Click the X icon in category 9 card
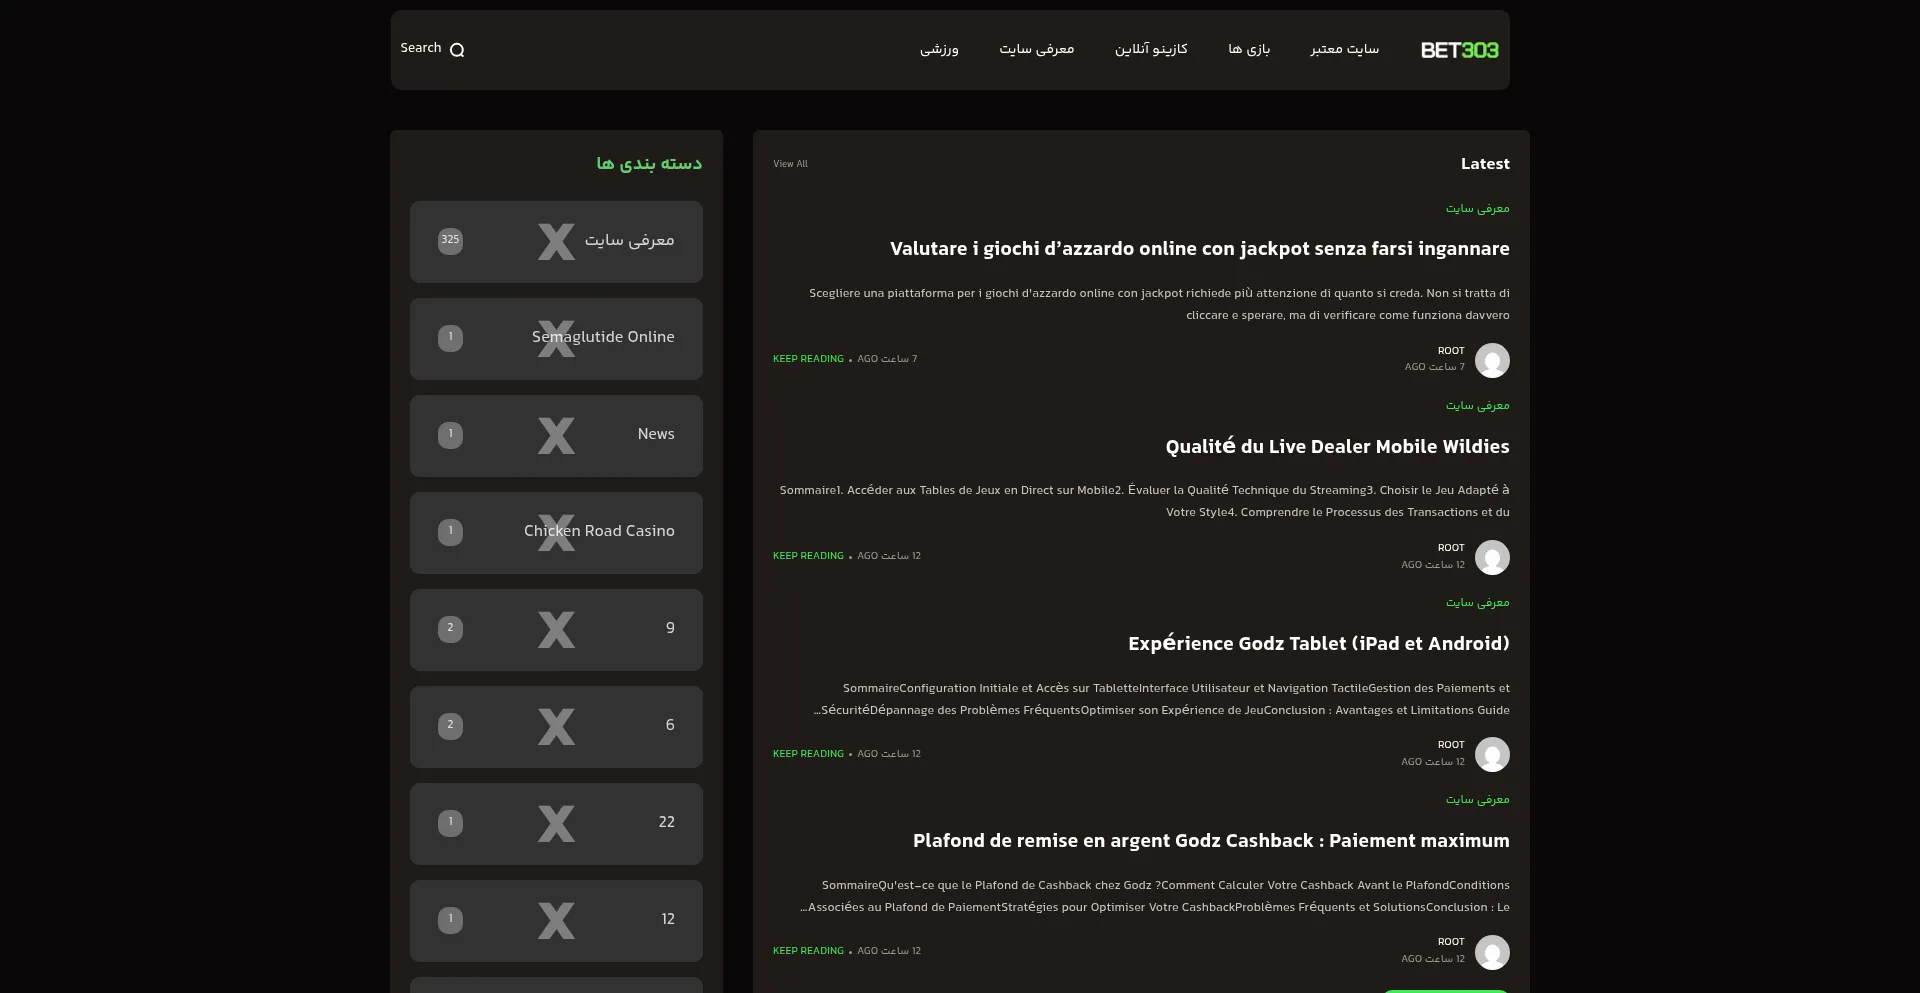 click(556, 630)
